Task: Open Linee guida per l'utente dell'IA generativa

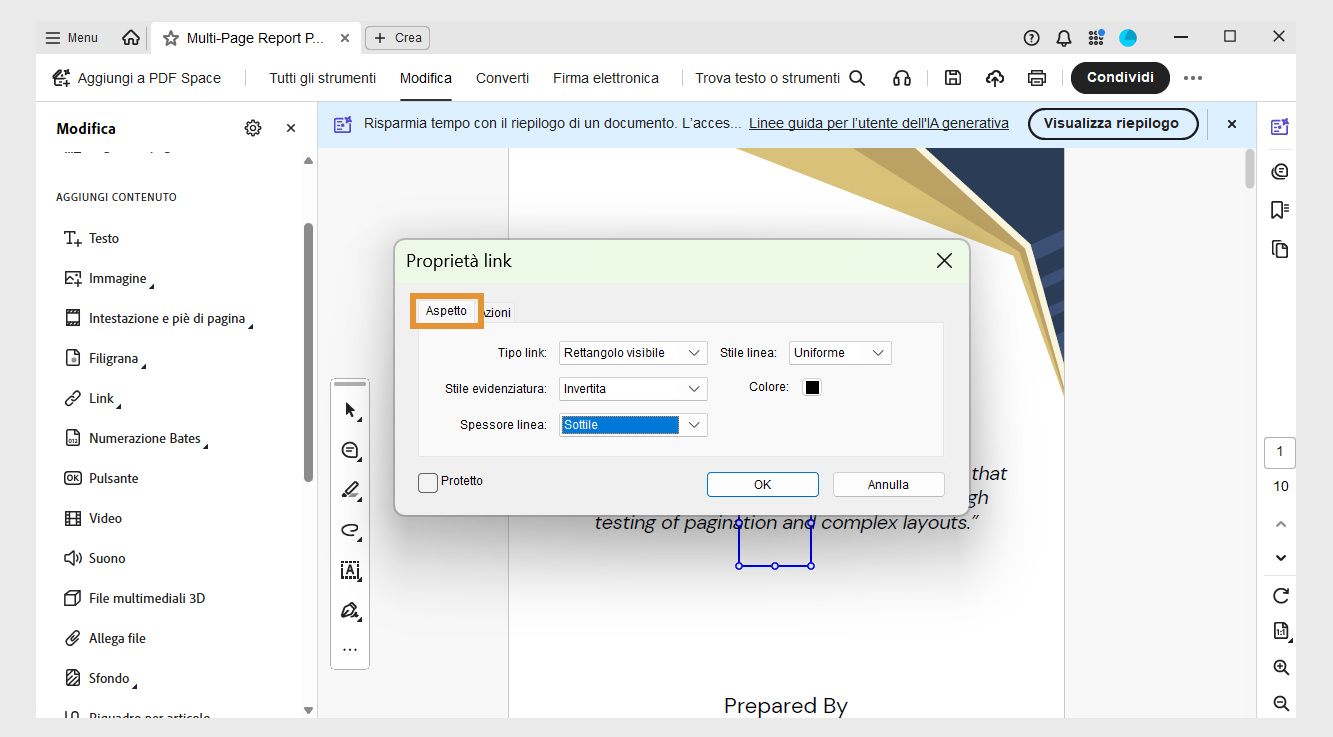Action: click(878, 123)
